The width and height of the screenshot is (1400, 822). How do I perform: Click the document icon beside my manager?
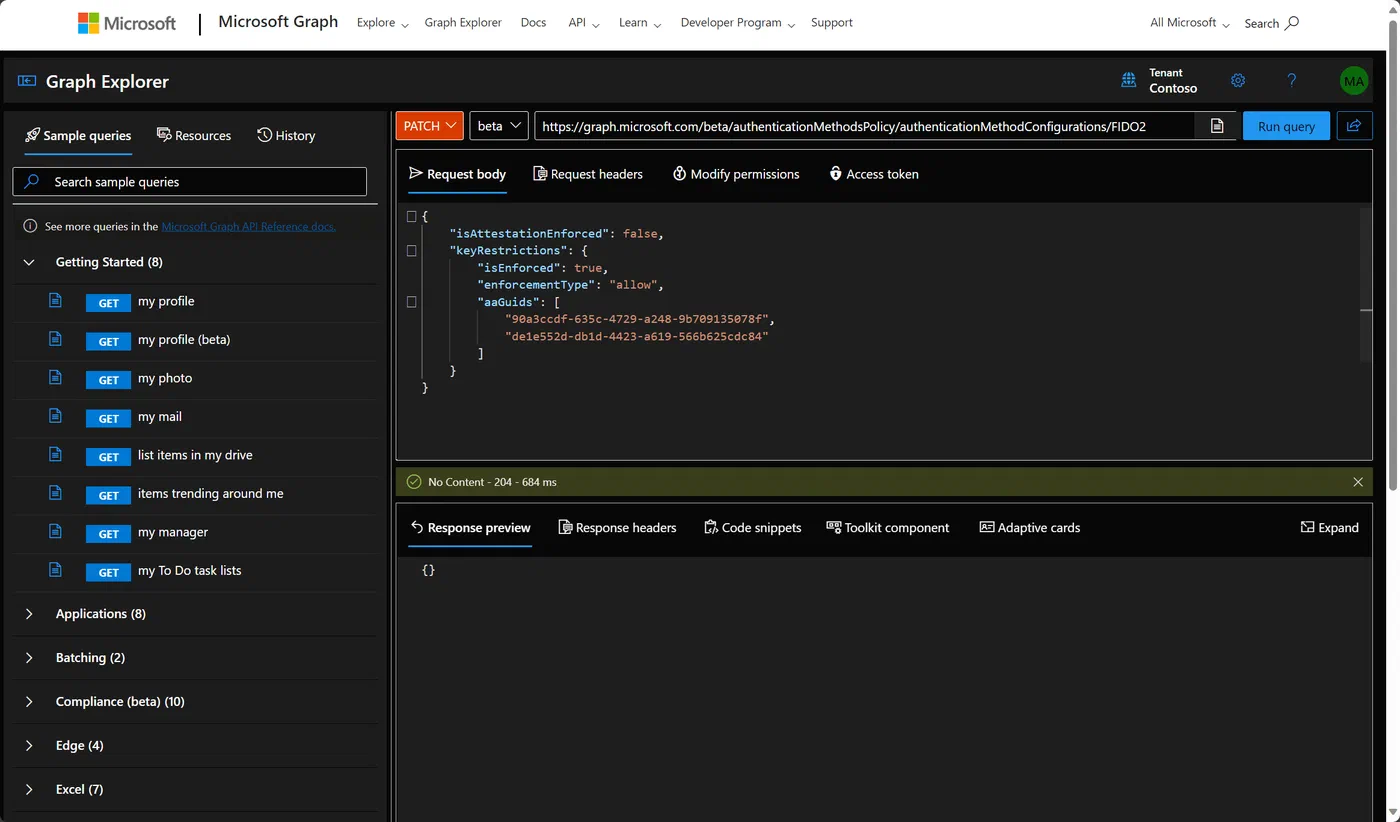click(56, 531)
